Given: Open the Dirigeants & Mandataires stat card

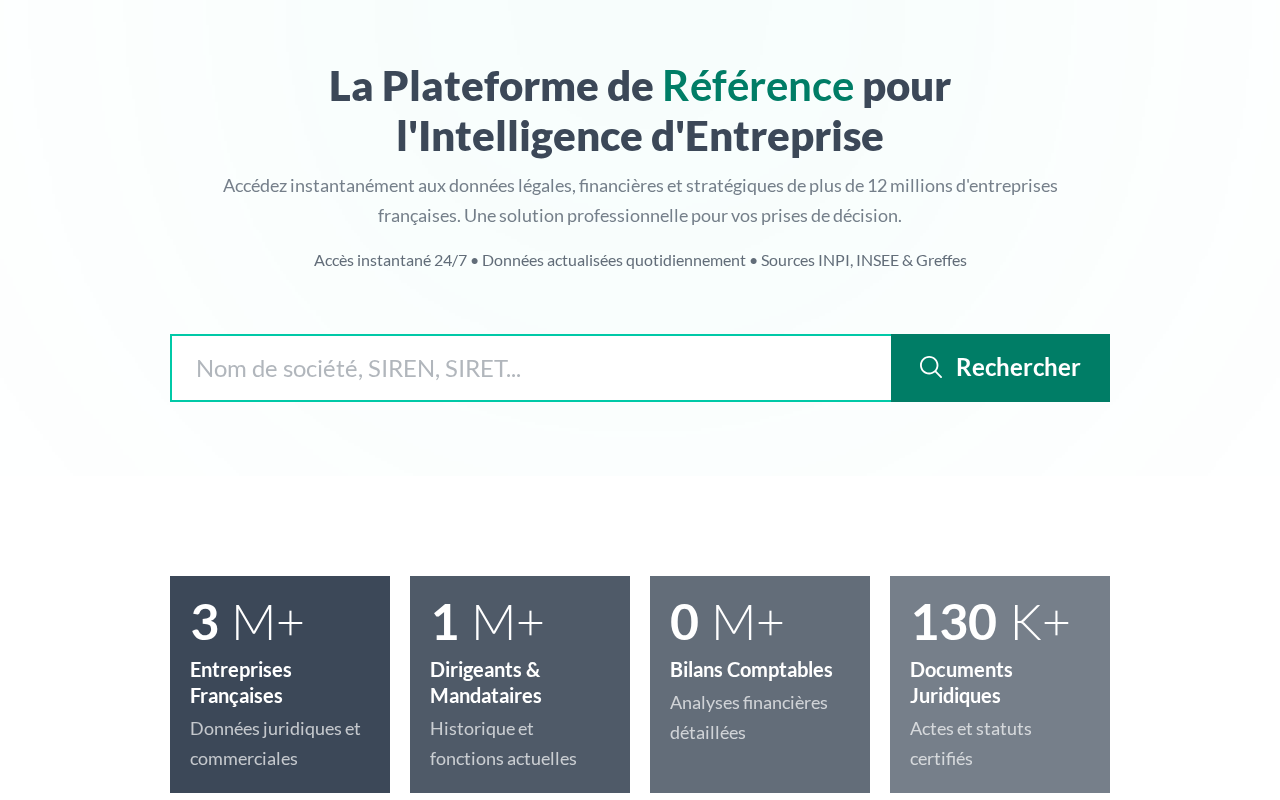Looking at the screenshot, I should (520, 685).
